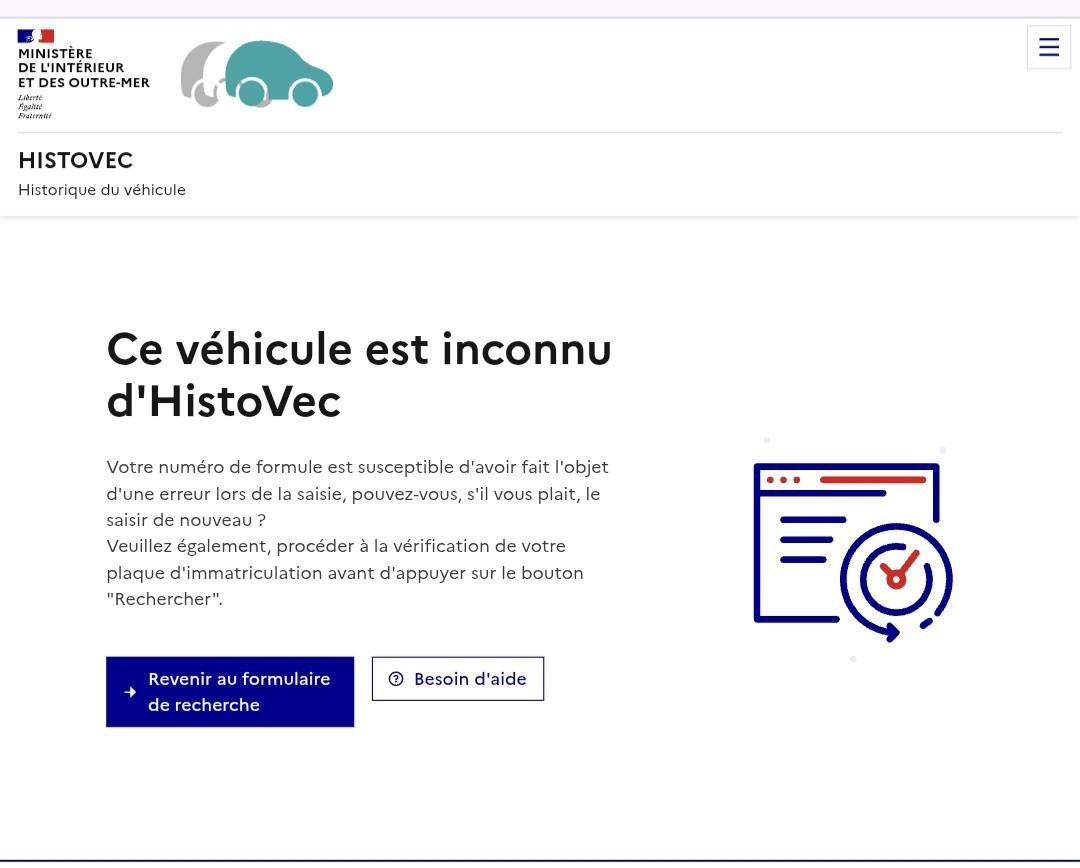Image resolution: width=1080 pixels, height=868 pixels.
Task: Click the heading 'Ce véhicule est inconnu d'HistoVec'
Action: 359,375
